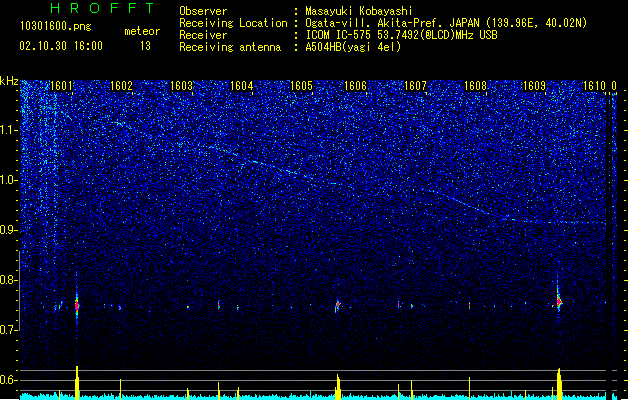Click the 1610 time marker
This screenshot has width=629, height=400.
click(594, 86)
